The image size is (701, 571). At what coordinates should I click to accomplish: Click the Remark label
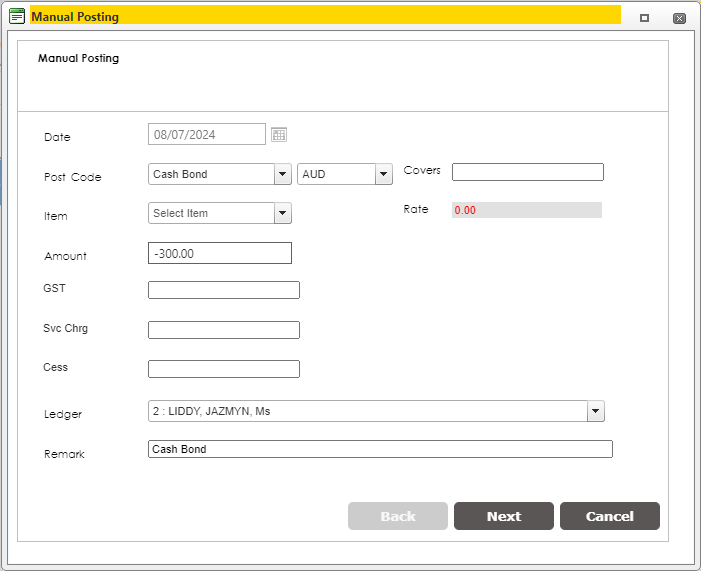coord(64,454)
